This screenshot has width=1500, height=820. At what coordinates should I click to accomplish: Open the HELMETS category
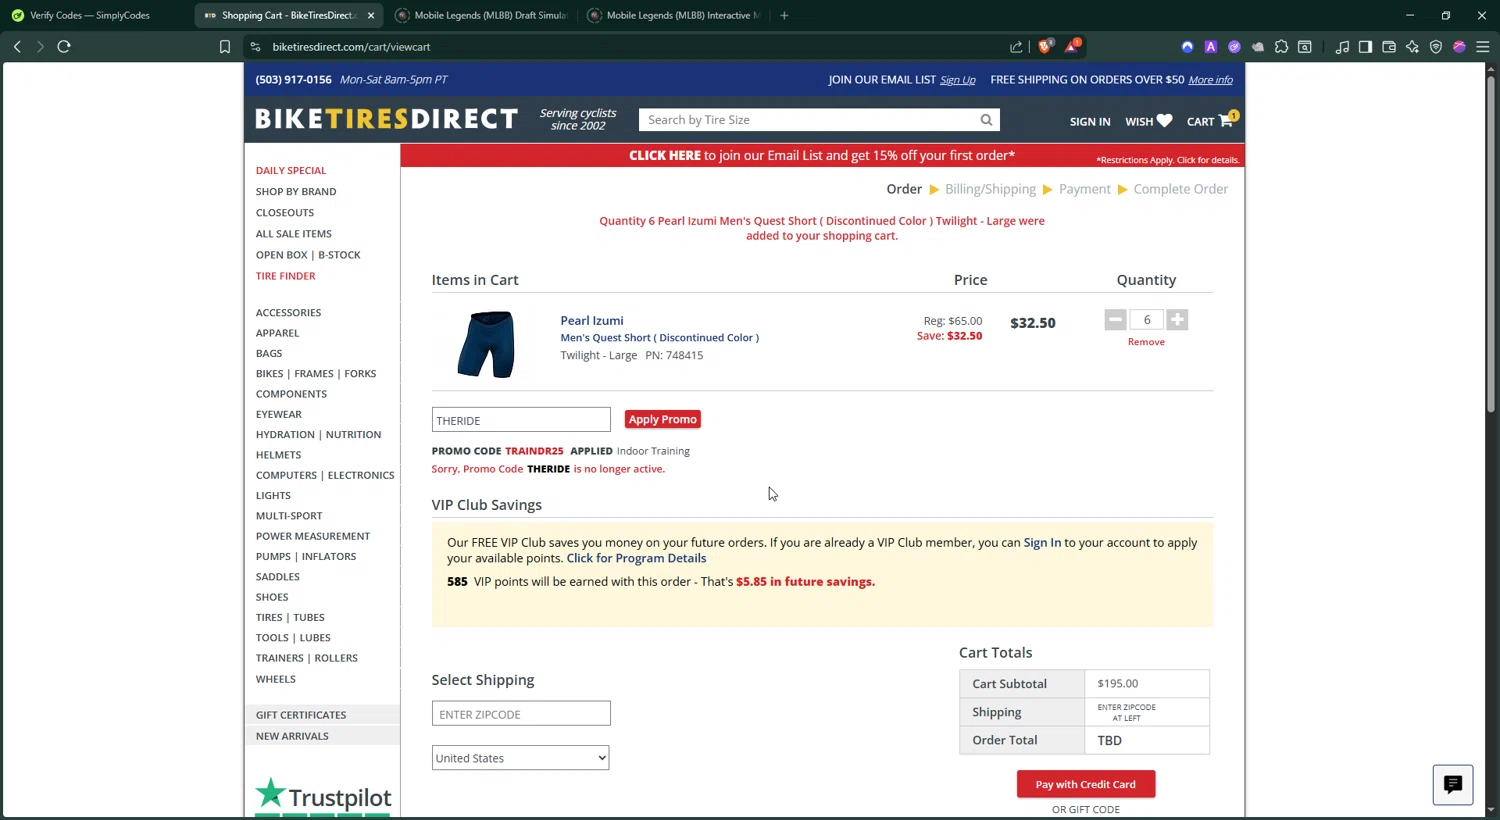click(278, 455)
